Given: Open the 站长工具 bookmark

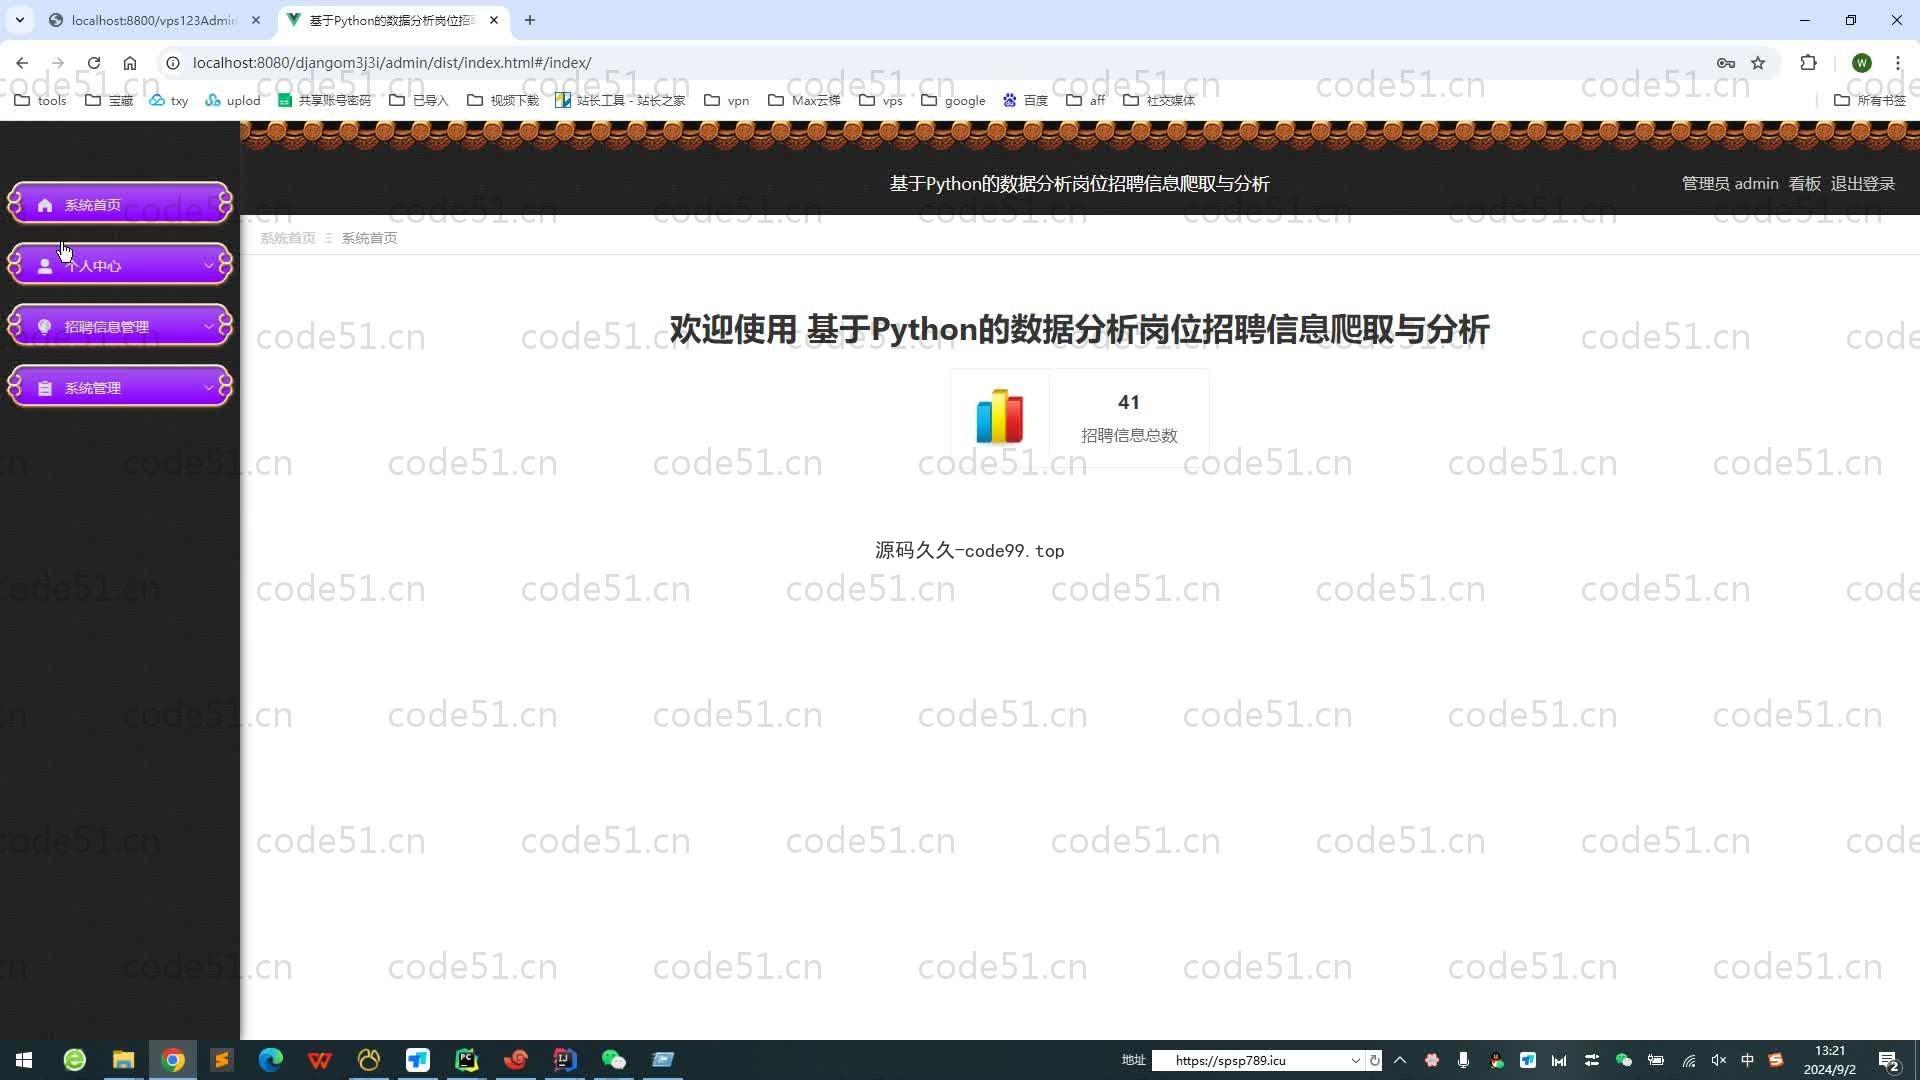Looking at the screenshot, I should click(620, 100).
